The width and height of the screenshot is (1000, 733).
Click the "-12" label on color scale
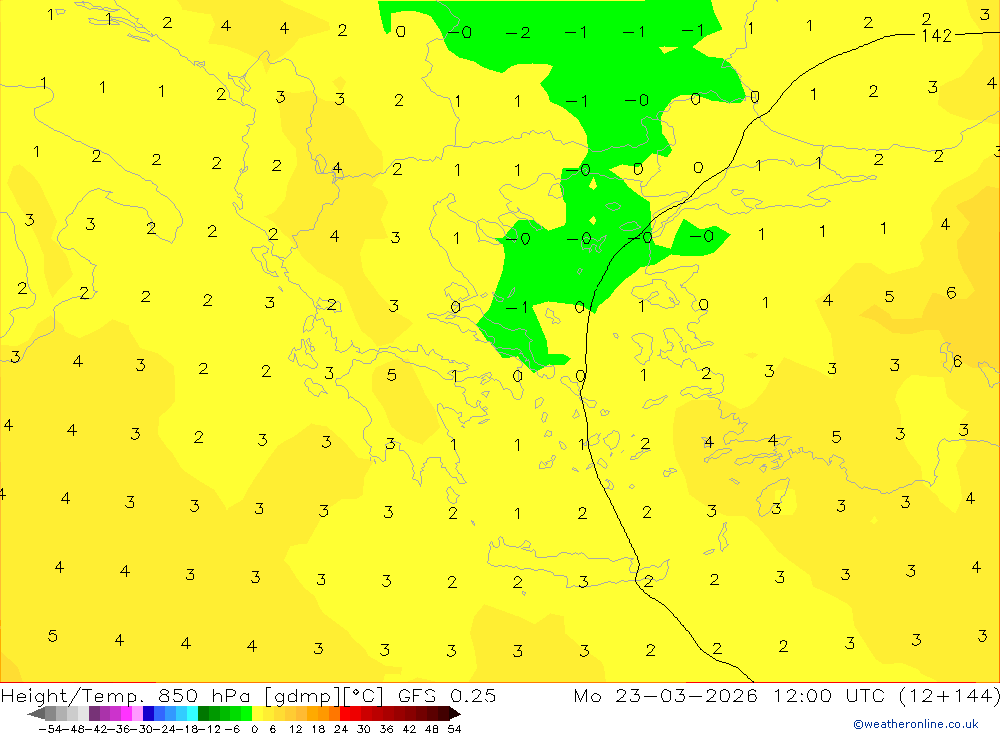tap(211, 729)
